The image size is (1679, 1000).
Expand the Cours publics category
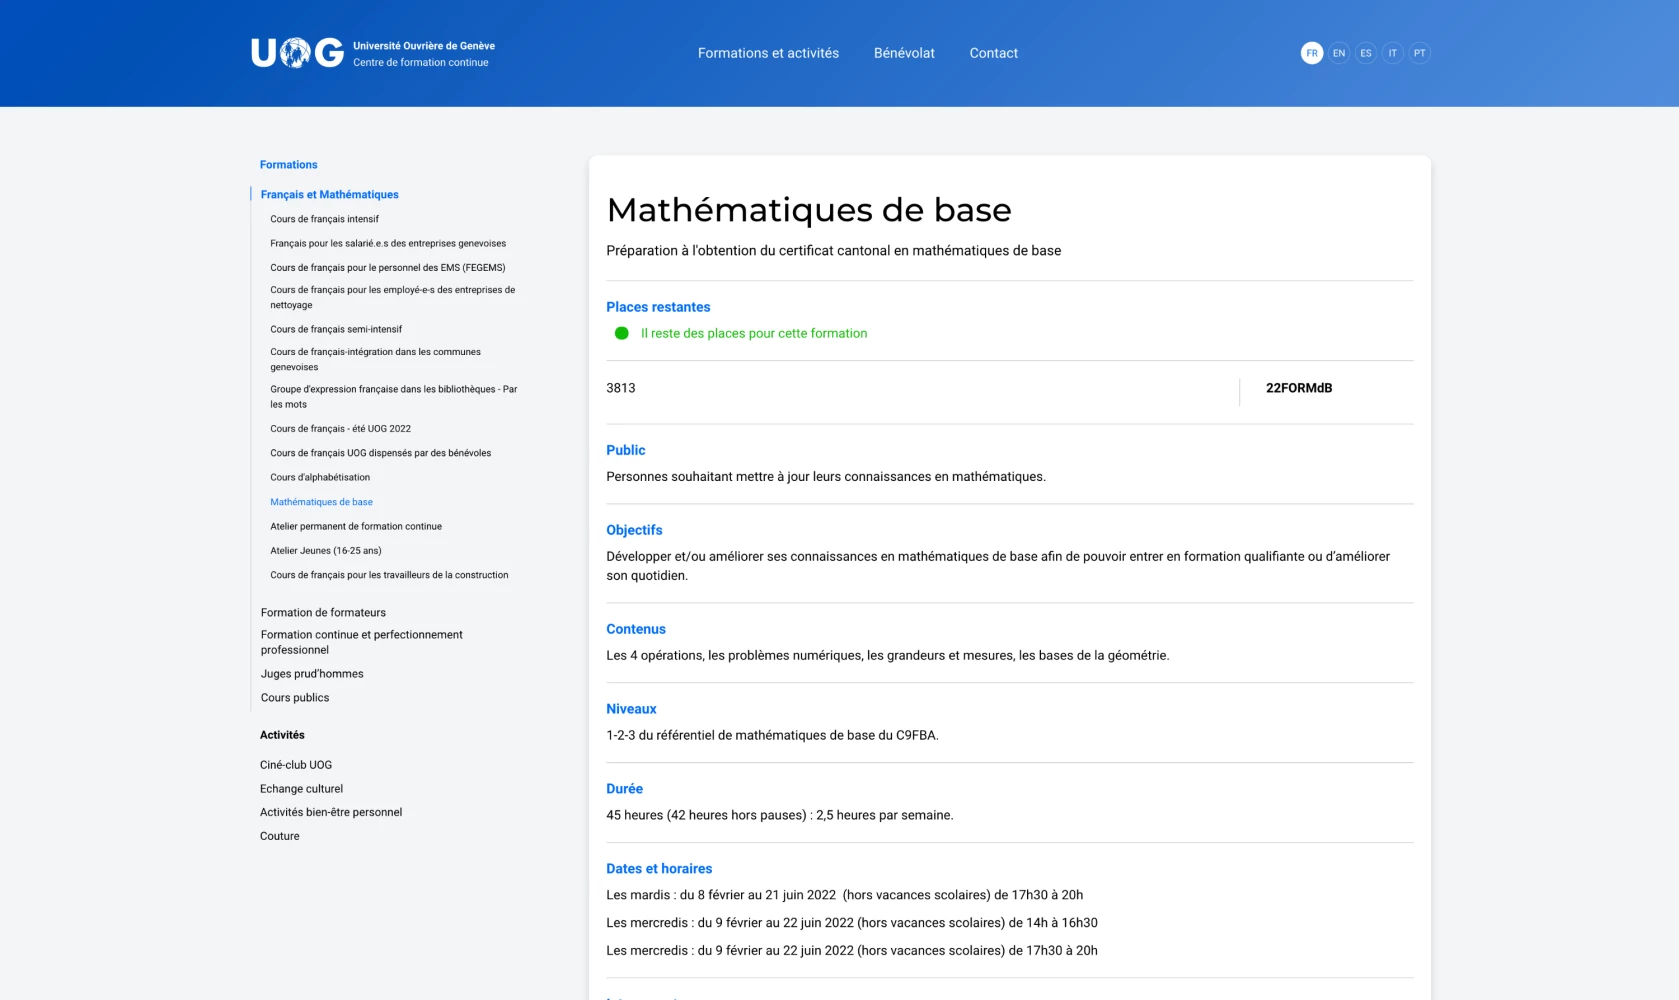(295, 698)
